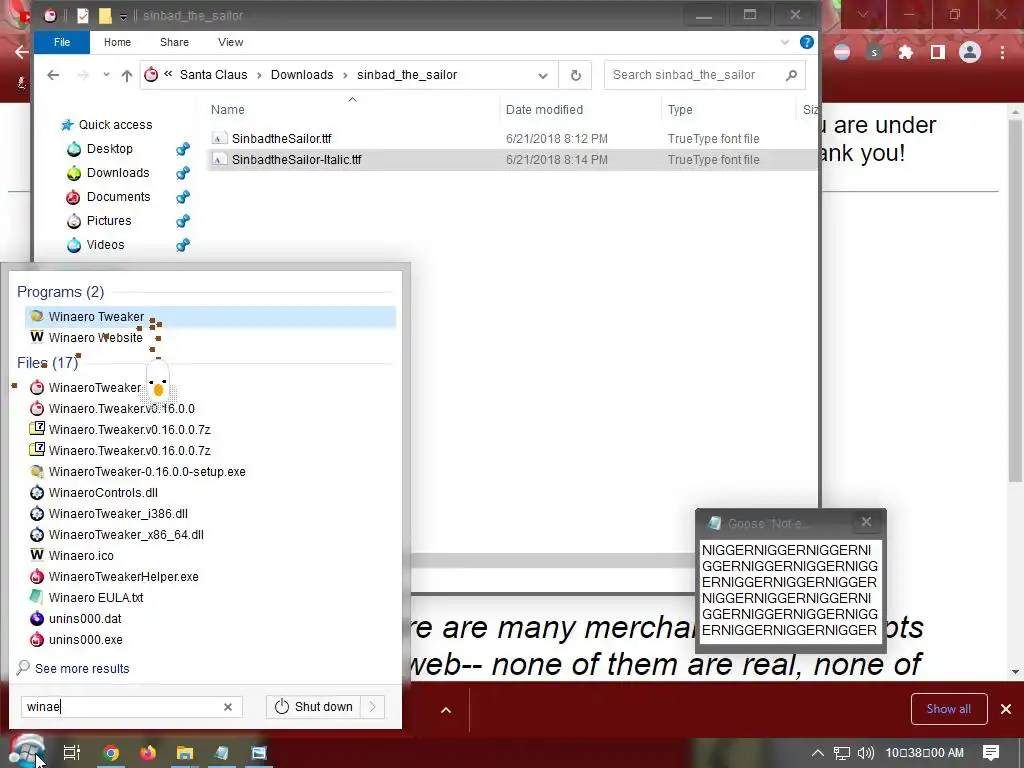Screen dimensions: 1024x768
Task: Open Chrome from the taskbar
Action: 111,753
